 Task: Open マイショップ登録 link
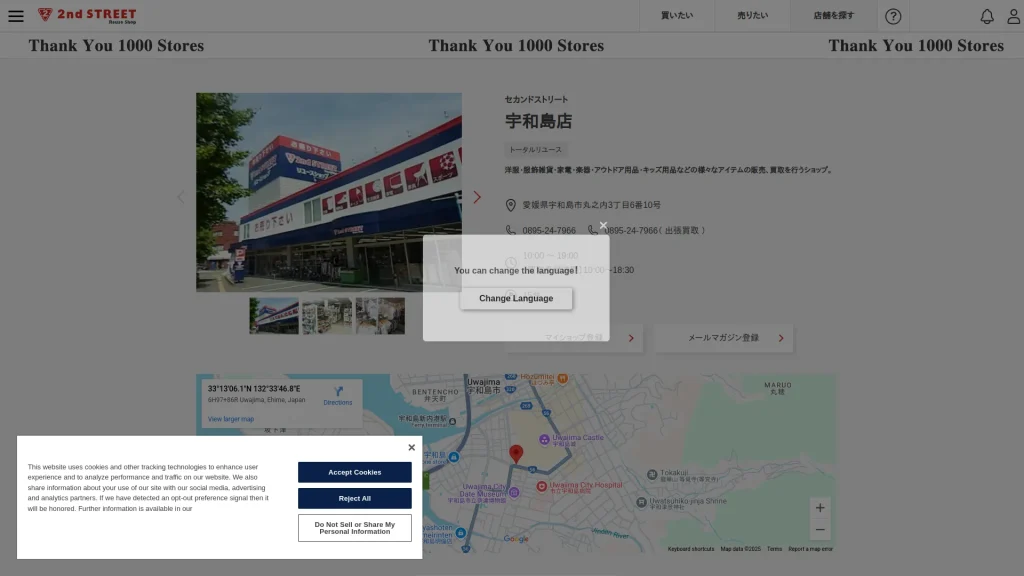575,338
